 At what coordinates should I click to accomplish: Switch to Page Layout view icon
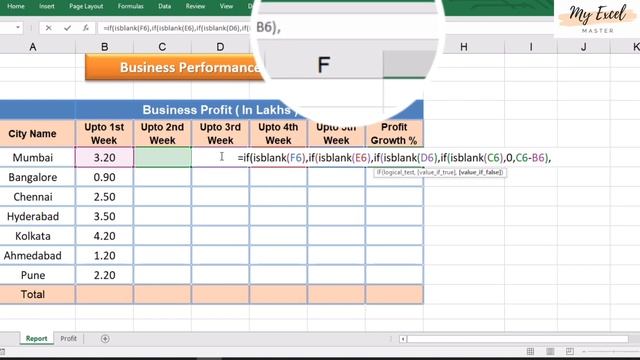pos(550,351)
